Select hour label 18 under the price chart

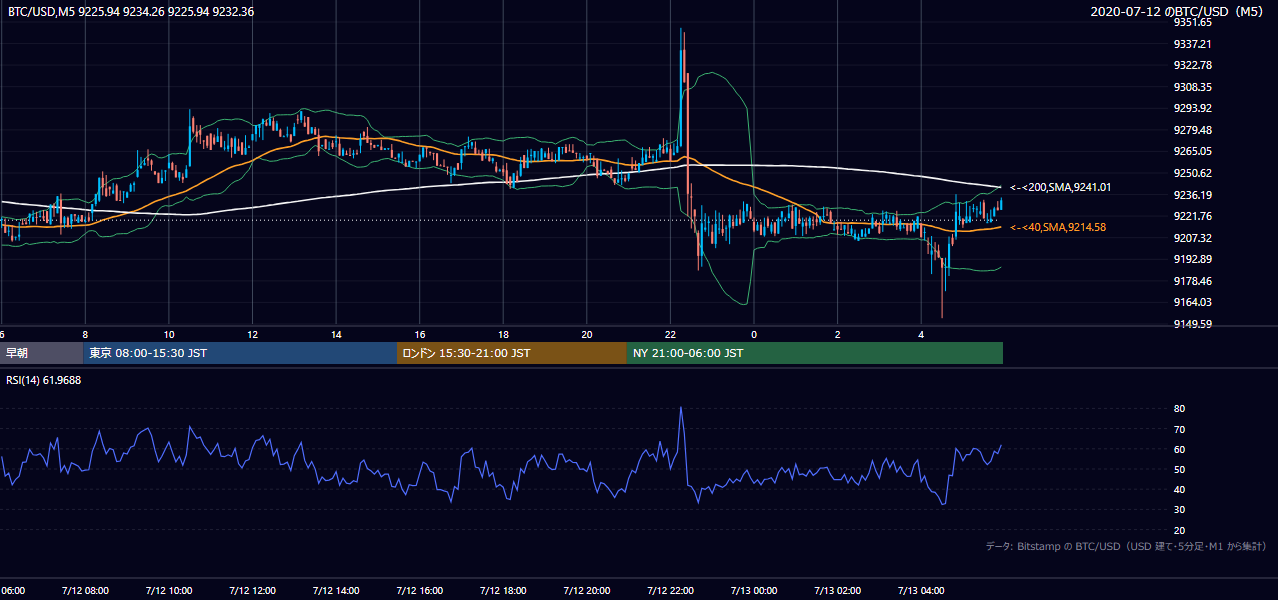[x=503, y=334]
